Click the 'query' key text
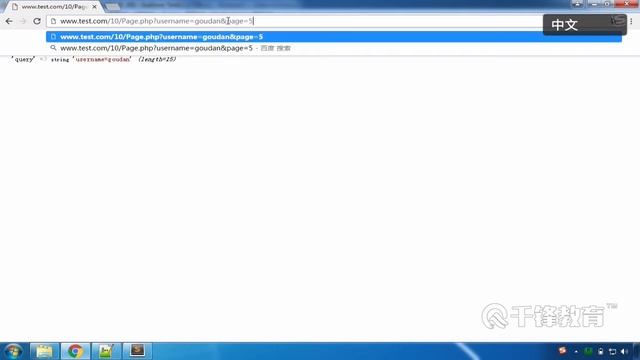The height and width of the screenshot is (360, 640). click(x=23, y=59)
